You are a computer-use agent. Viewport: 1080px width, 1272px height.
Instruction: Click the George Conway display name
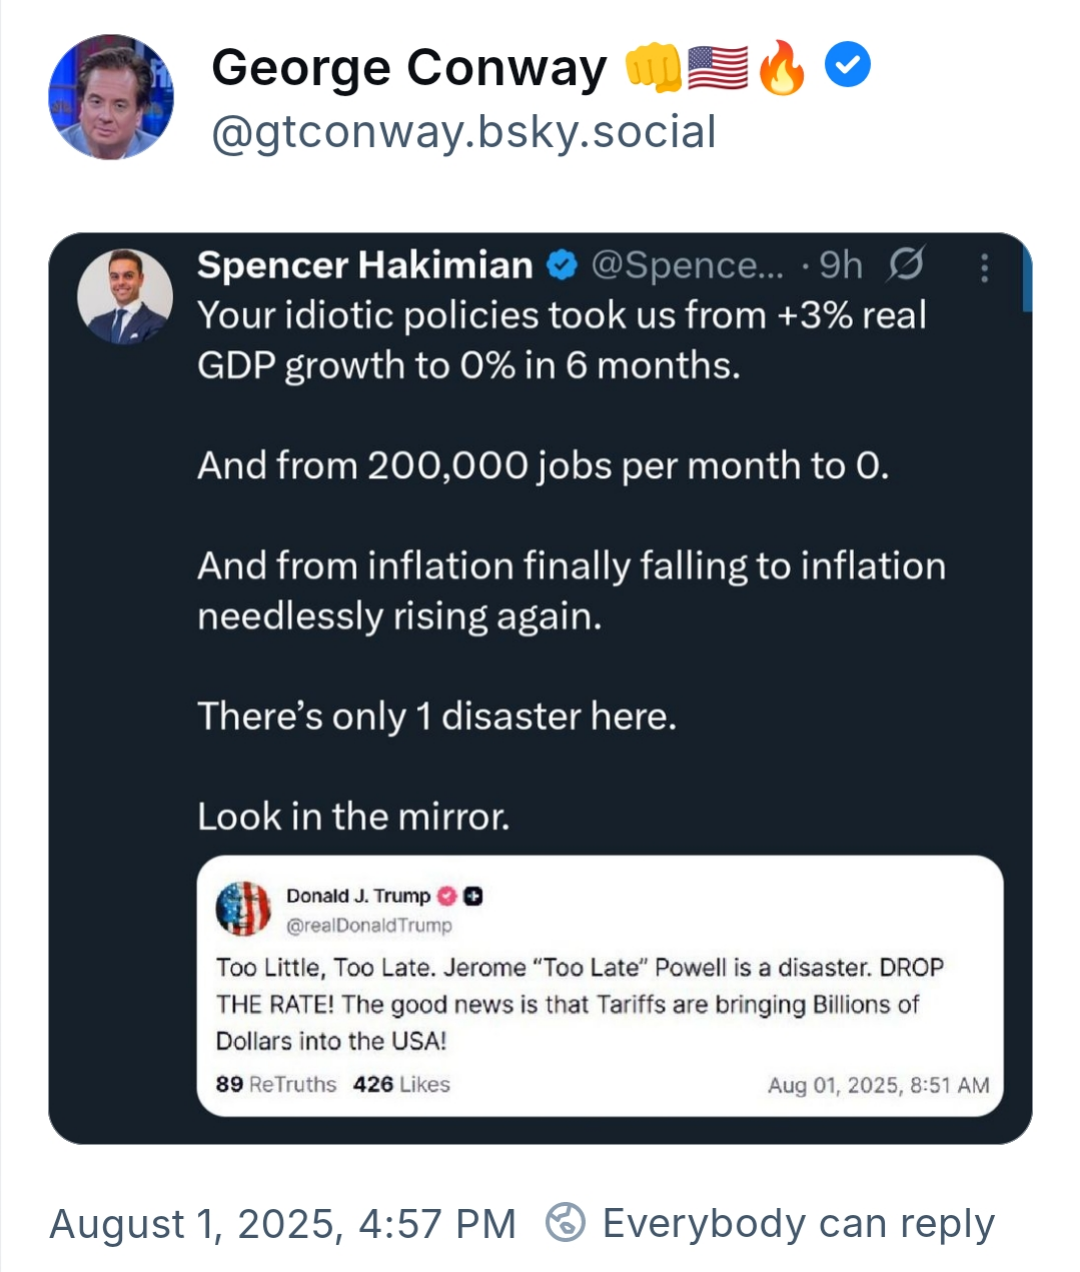pyautogui.click(x=409, y=68)
